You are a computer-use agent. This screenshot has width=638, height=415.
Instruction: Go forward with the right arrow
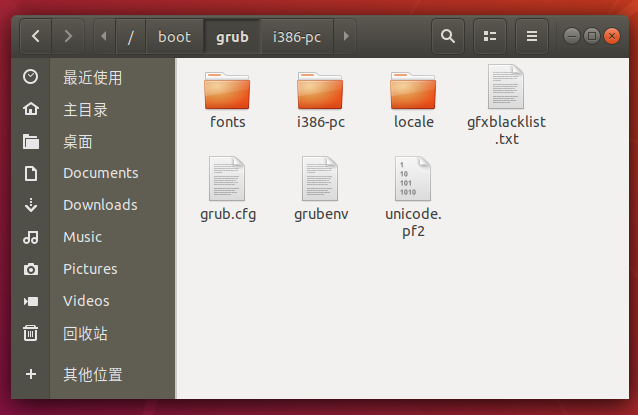point(67,36)
